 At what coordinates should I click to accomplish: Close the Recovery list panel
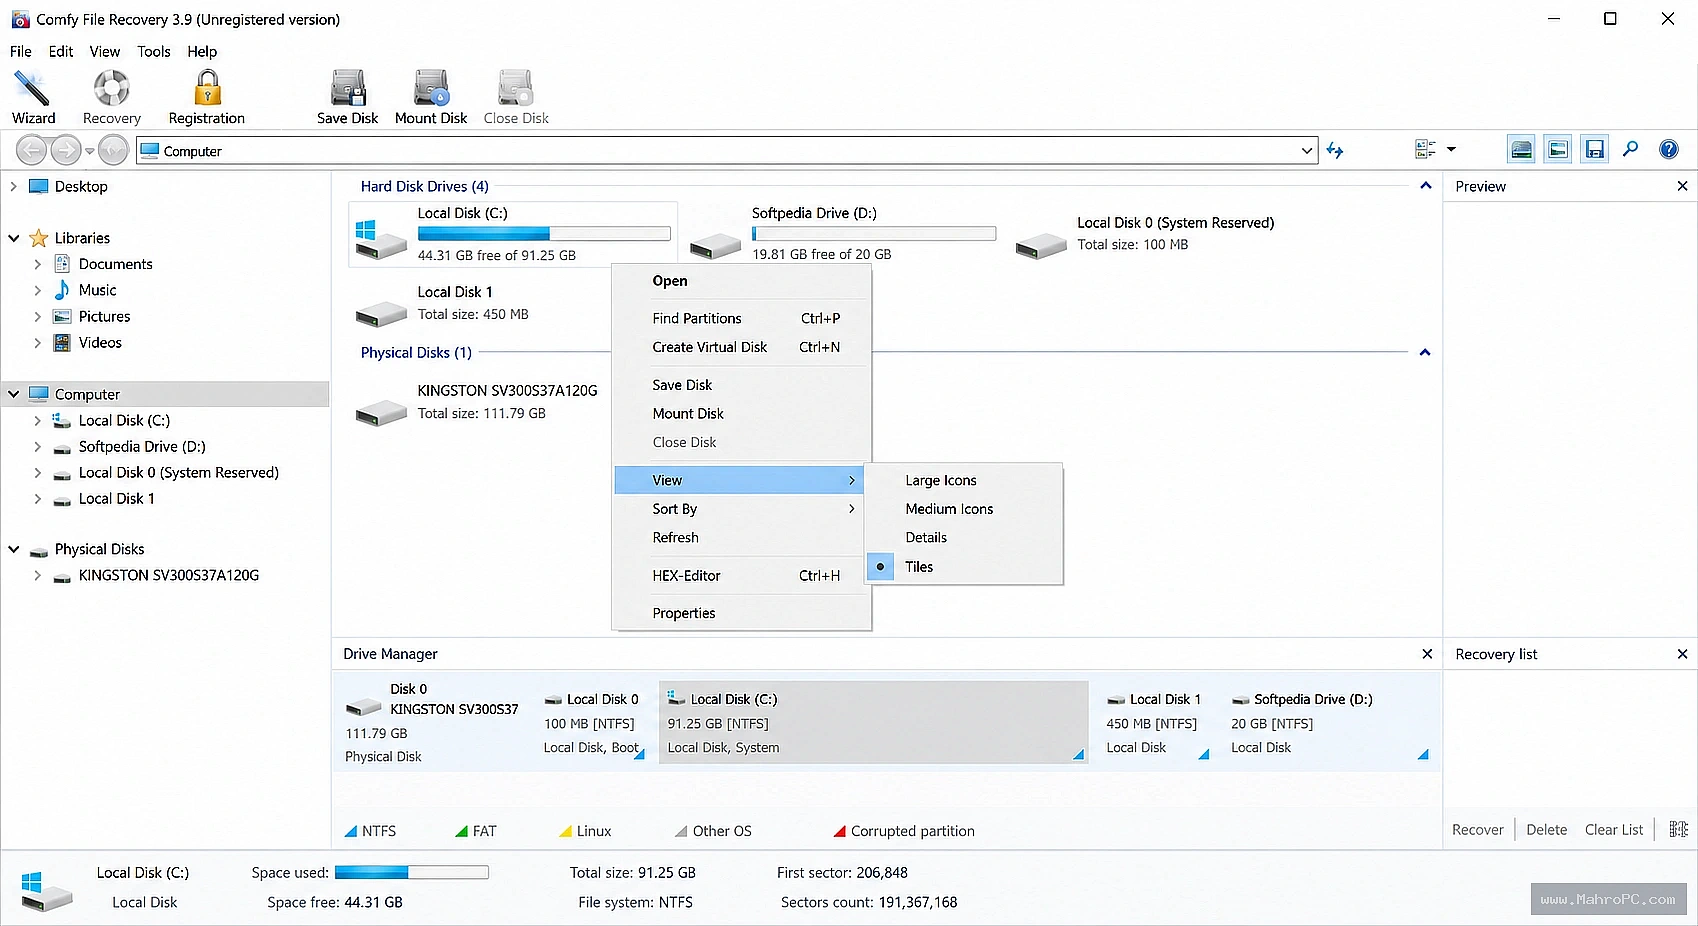tap(1682, 654)
